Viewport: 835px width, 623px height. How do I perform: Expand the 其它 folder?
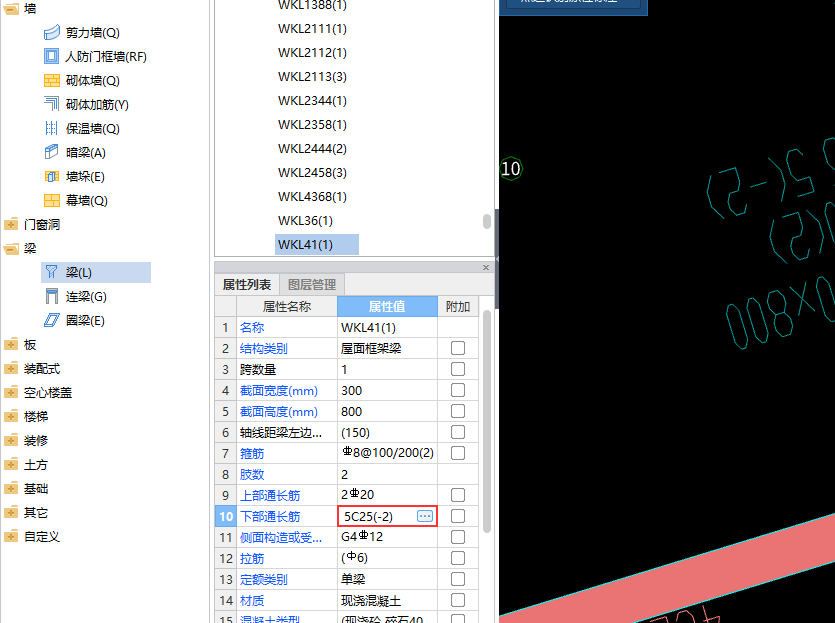(11, 512)
